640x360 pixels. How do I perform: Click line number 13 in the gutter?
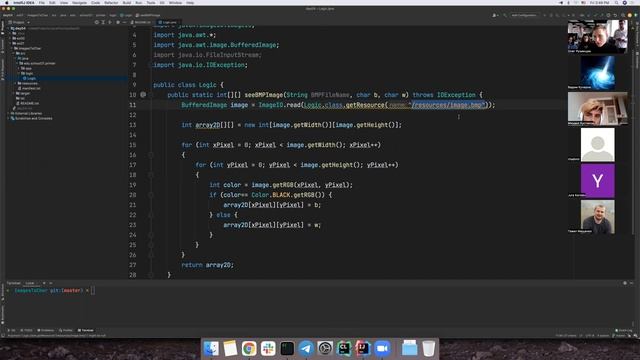click(x=133, y=125)
